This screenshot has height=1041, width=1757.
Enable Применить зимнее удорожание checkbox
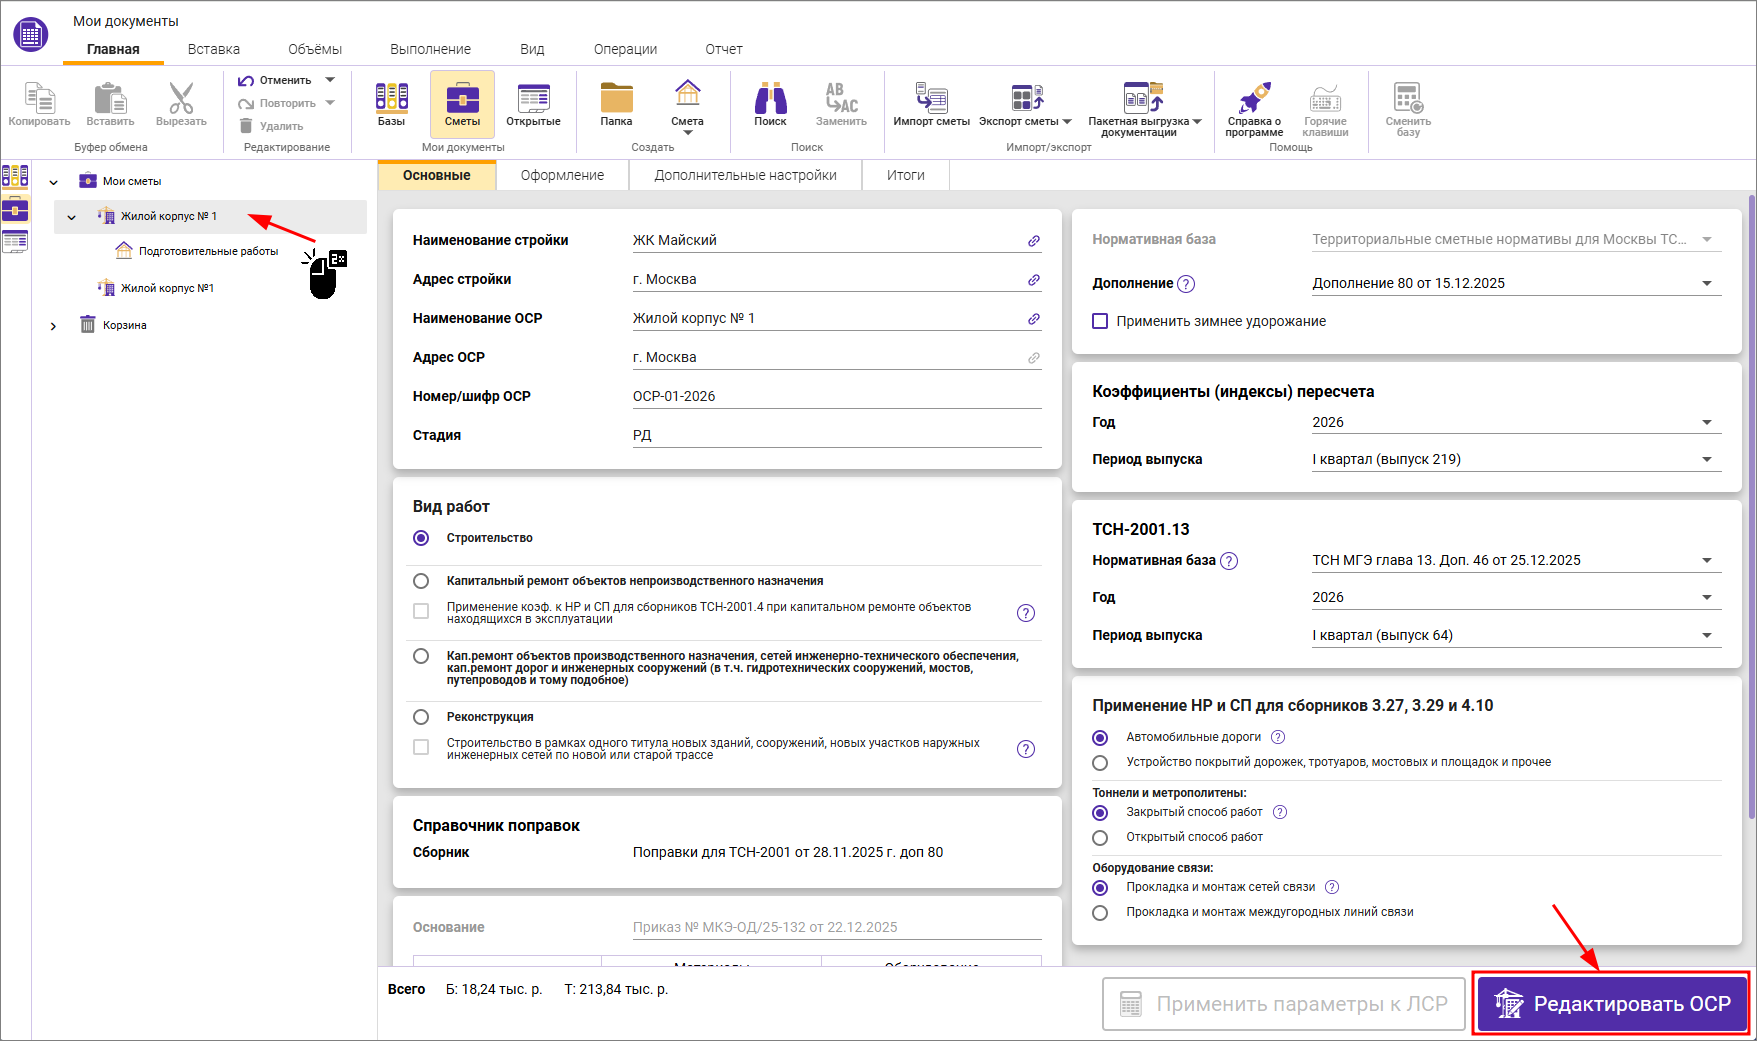1100,321
